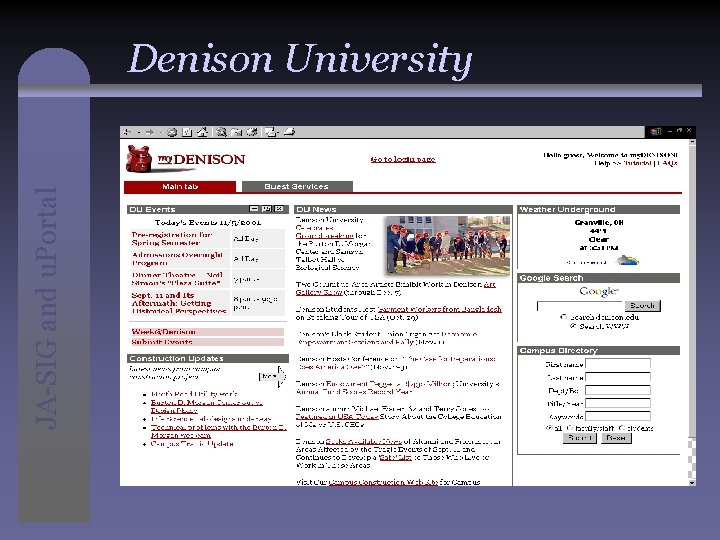Viewport: 720px width, 540px height.
Task: Click the browser Mail icon
Action: pyautogui.click(x=271, y=132)
